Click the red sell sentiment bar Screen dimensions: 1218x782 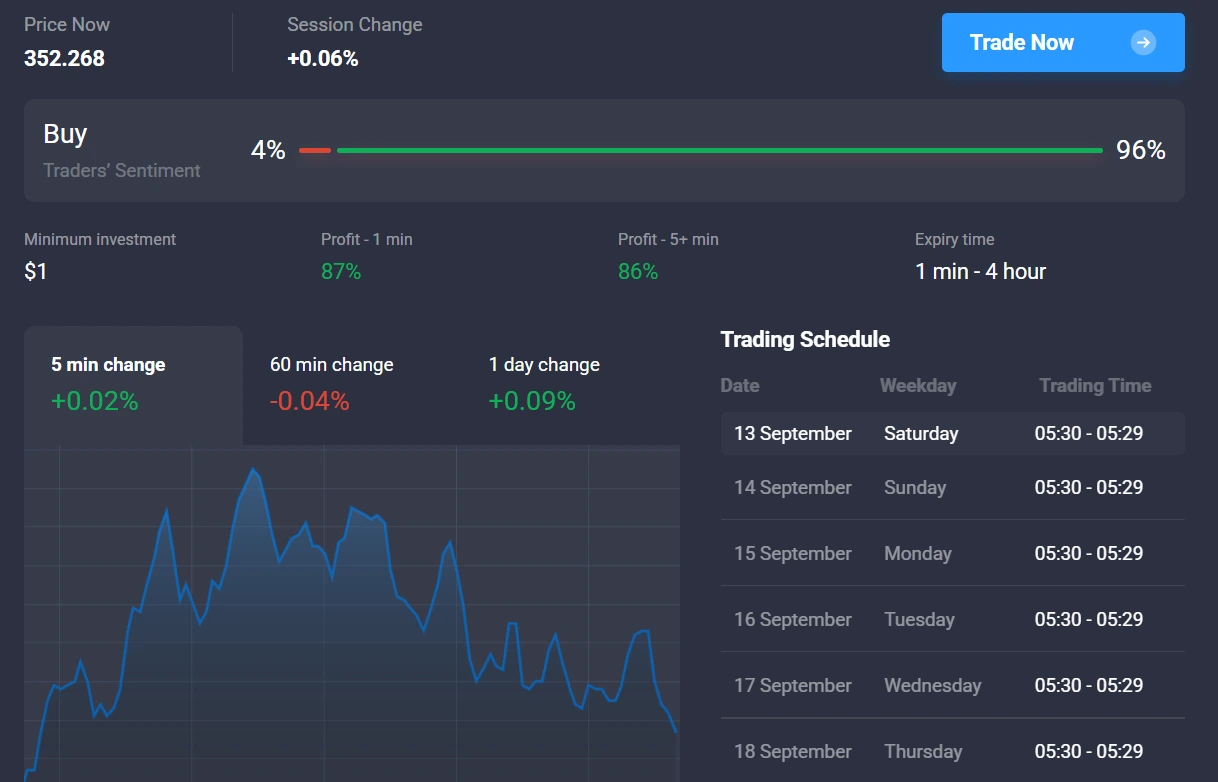(315, 150)
